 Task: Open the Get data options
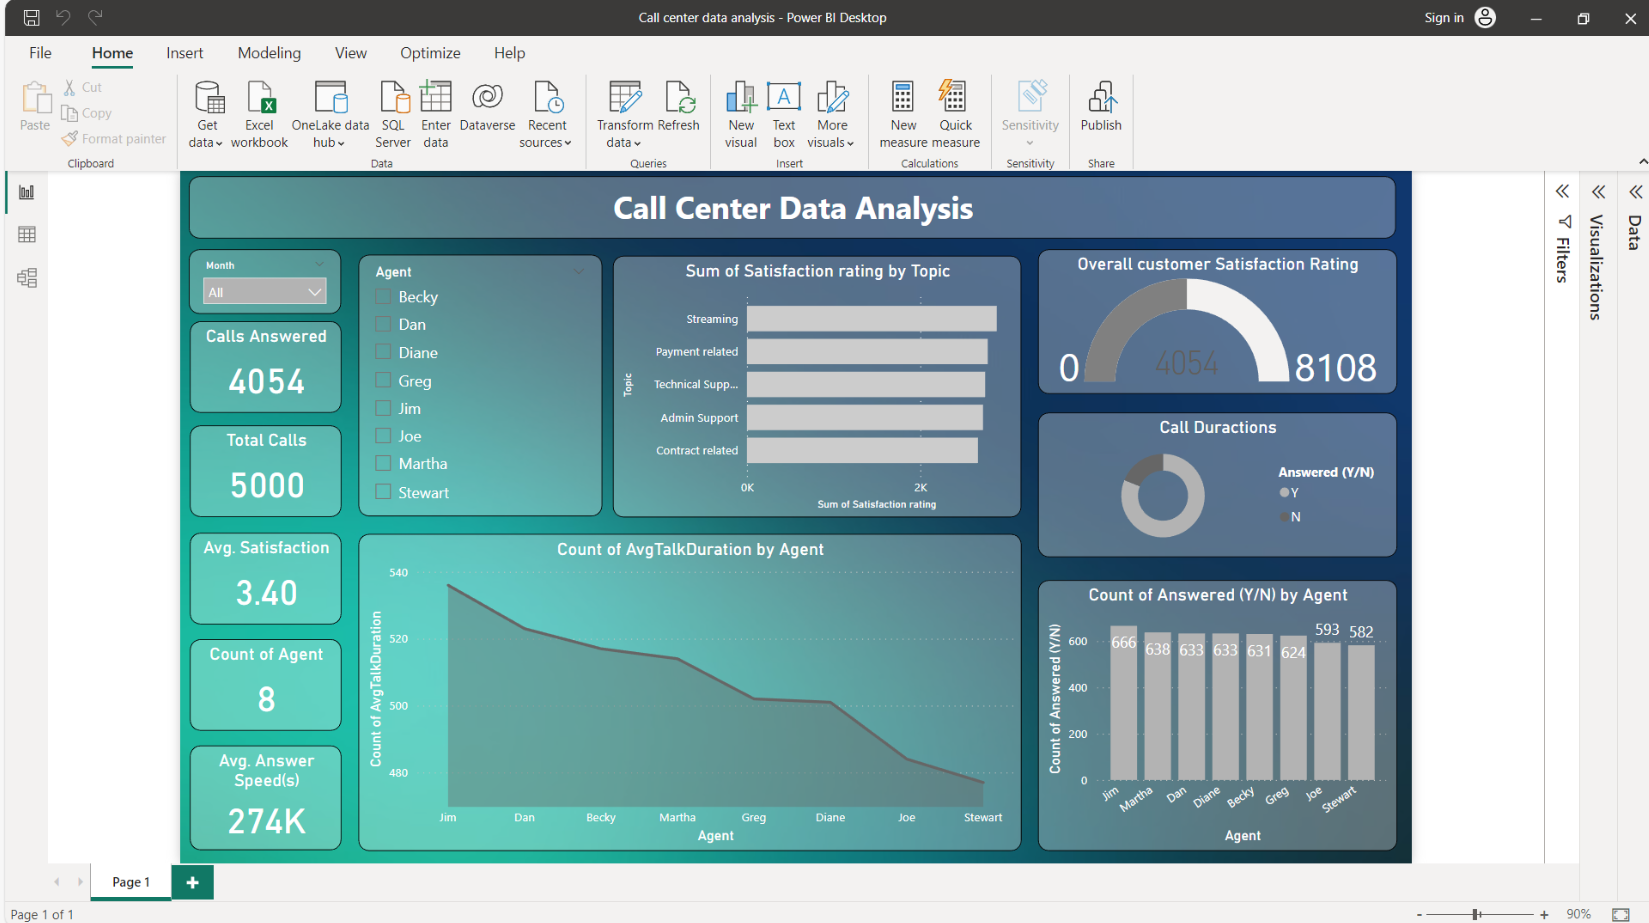tap(206, 113)
